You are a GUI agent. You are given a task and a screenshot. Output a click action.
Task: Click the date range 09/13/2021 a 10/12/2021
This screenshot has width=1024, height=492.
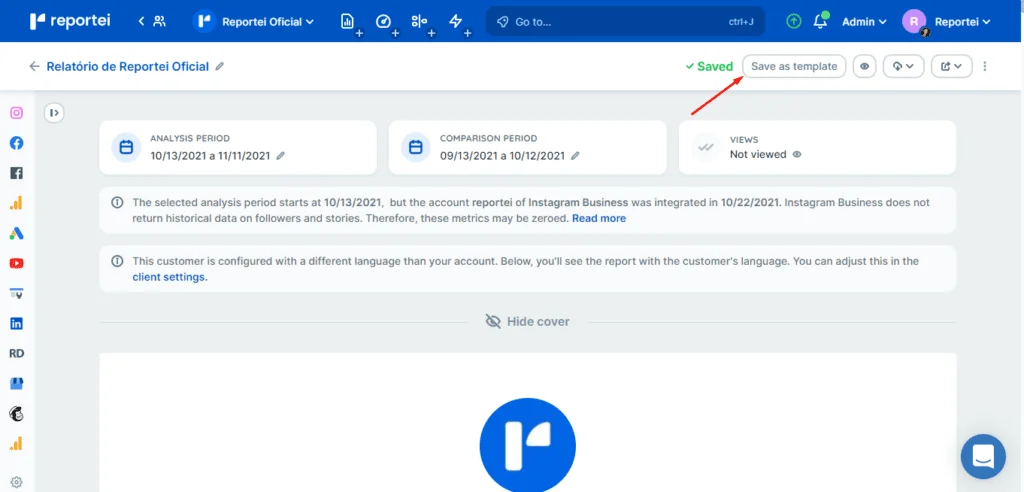click(x=502, y=156)
